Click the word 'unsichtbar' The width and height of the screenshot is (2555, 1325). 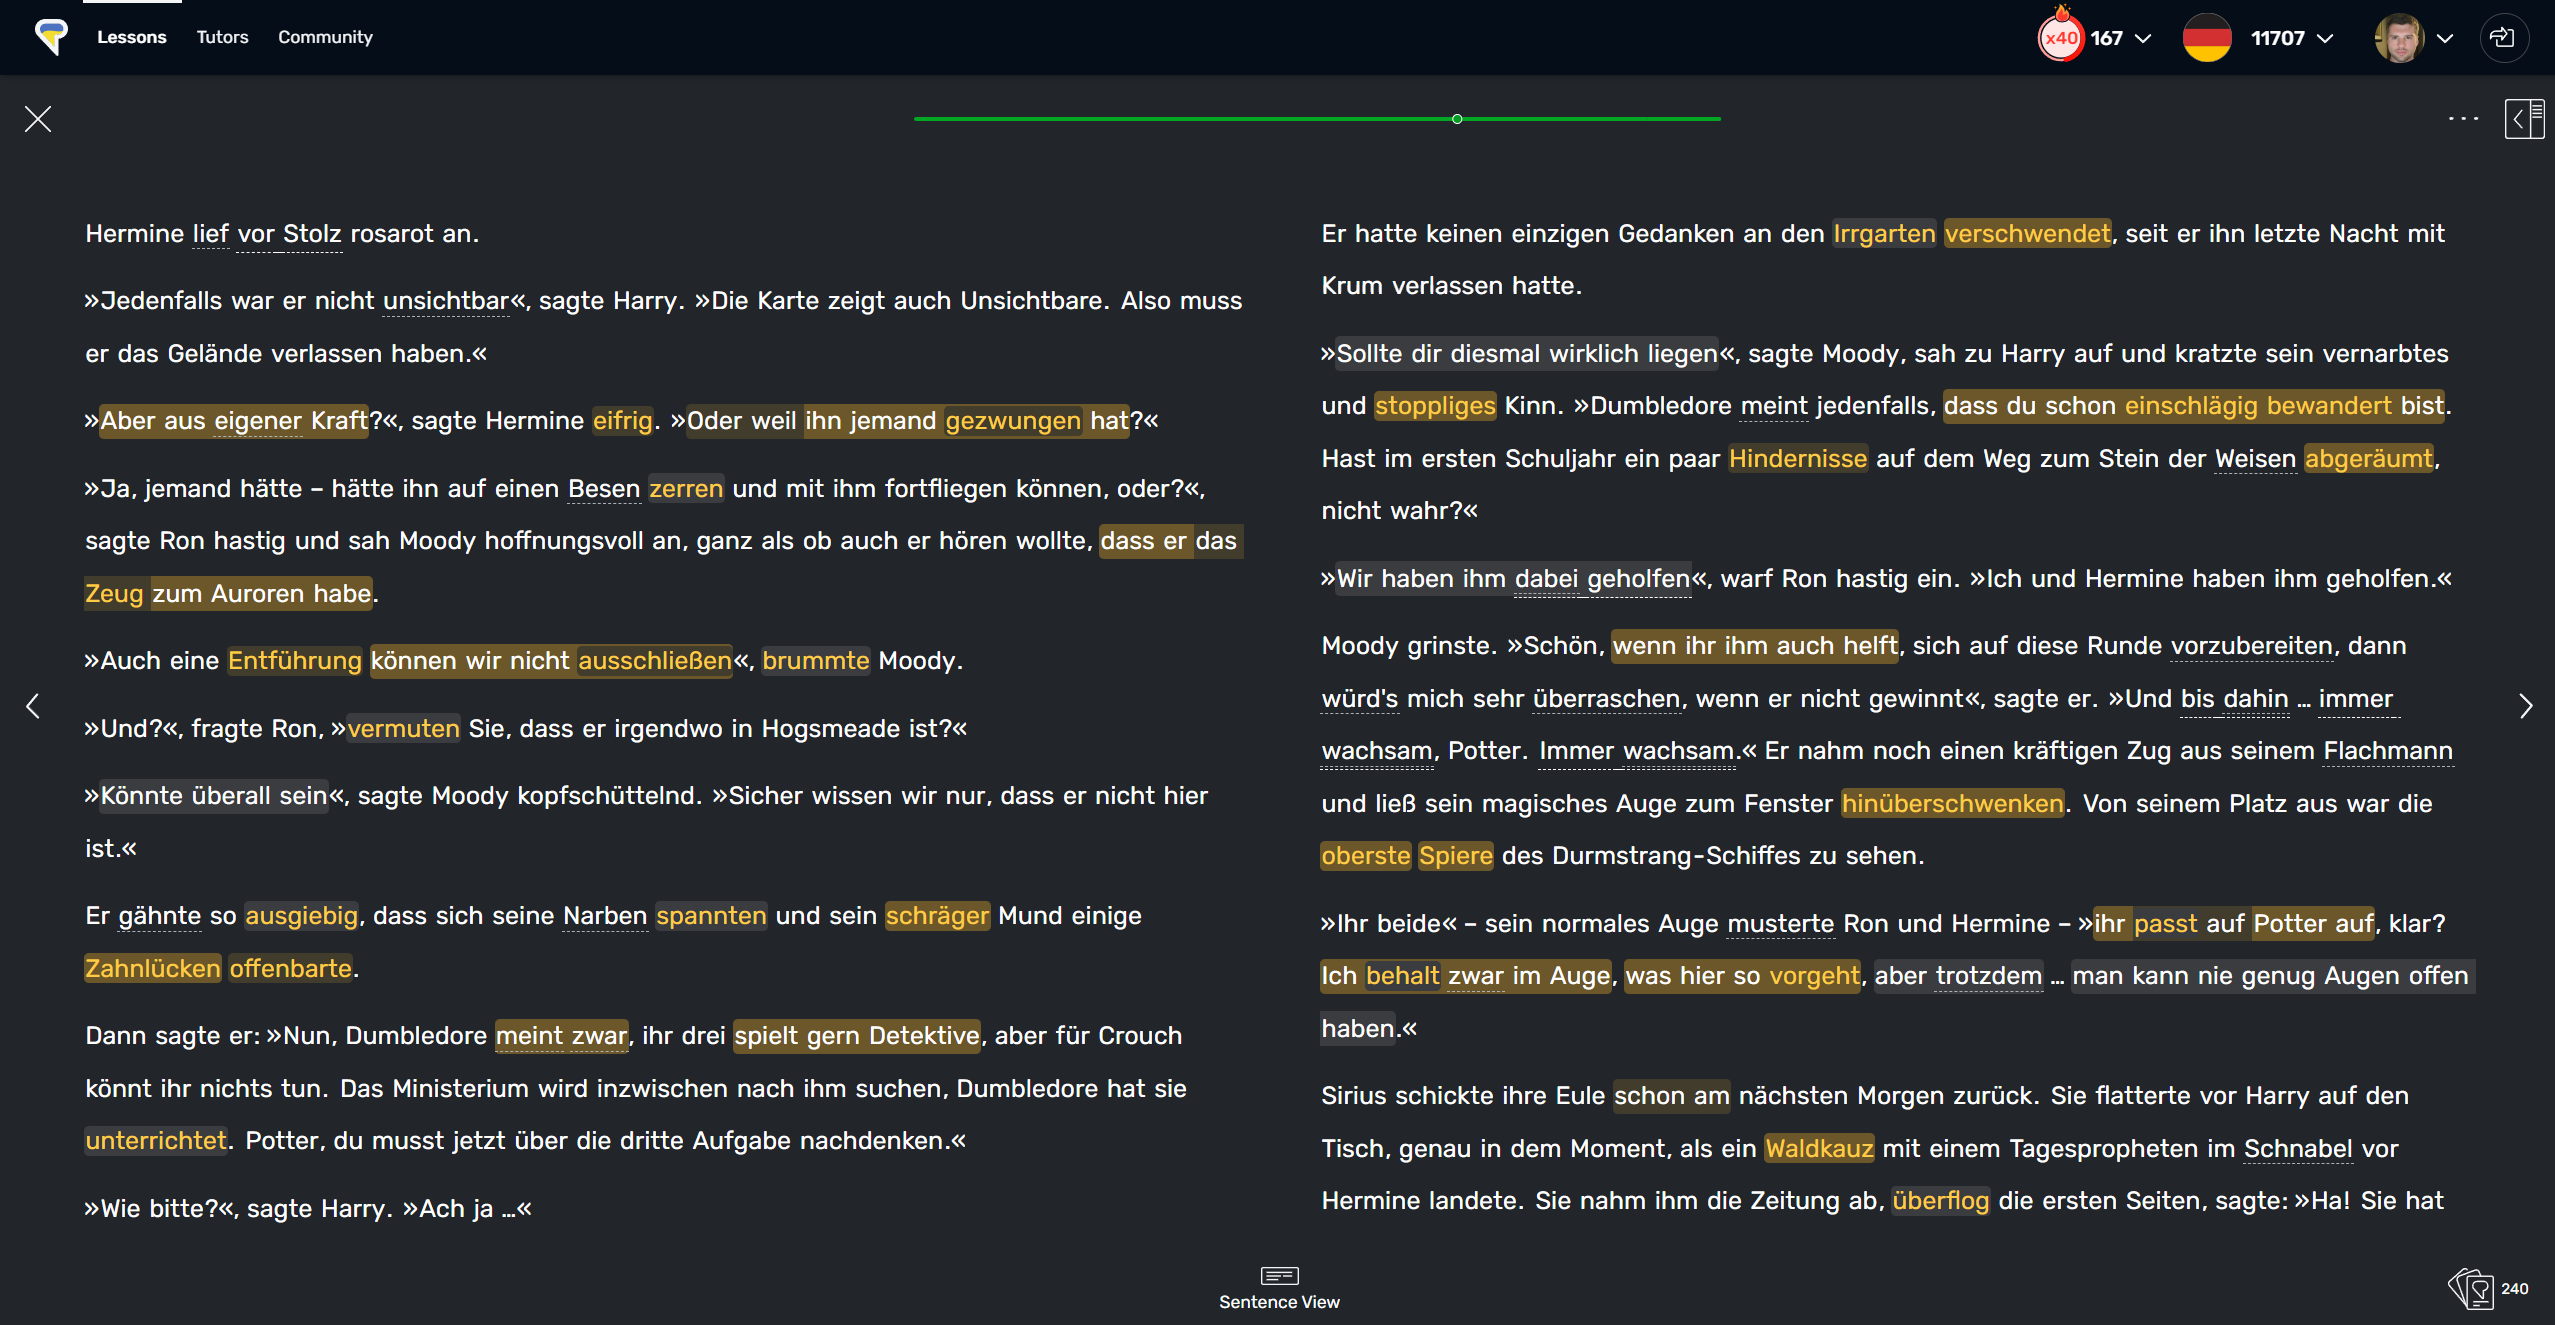pyautogui.click(x=446, y=300)
